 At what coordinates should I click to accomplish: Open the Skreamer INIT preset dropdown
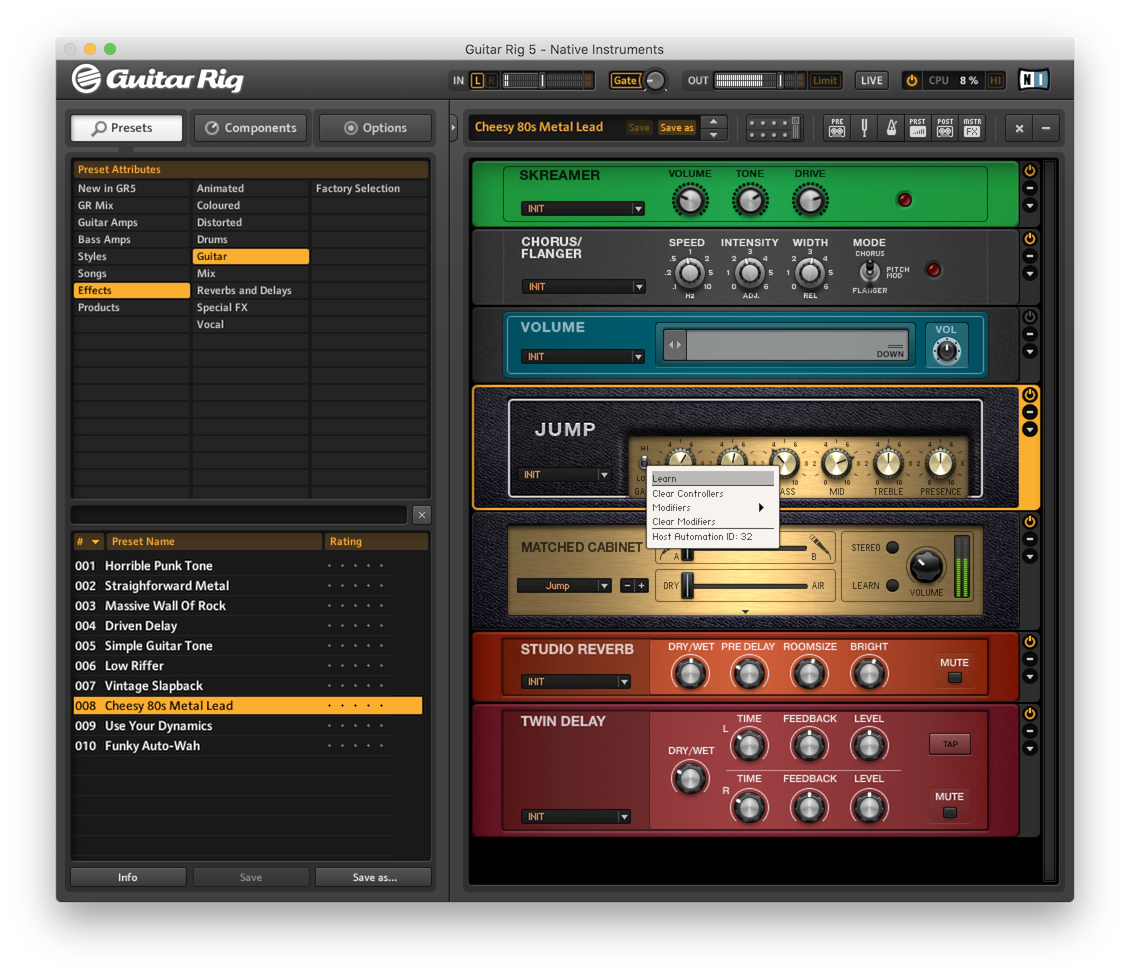click(x=582, y=208)
